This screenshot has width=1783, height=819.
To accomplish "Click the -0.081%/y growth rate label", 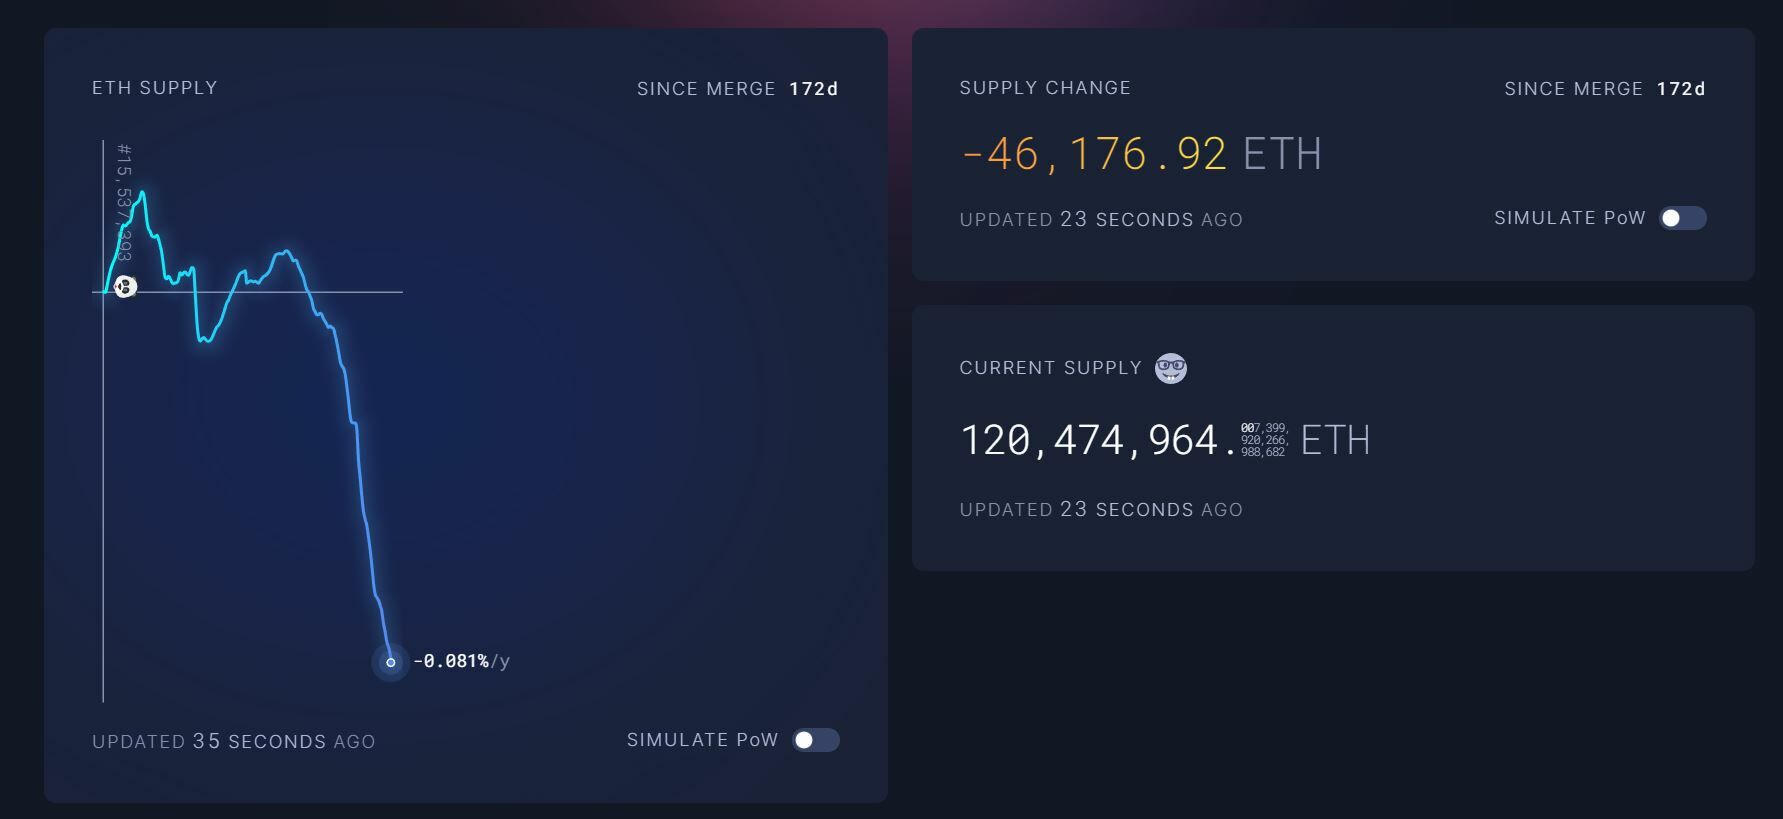I will 461,661.
